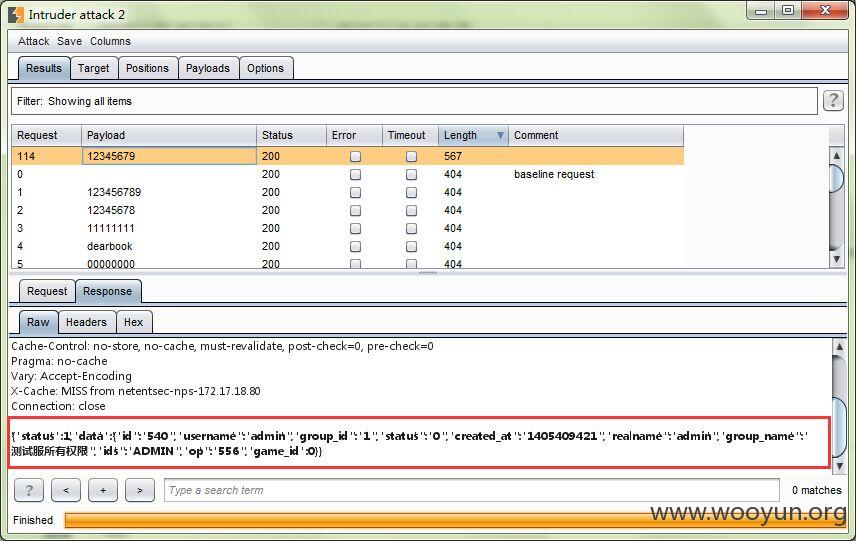Viewport: 856px width, 541px height.
Task: Click the Length value 567
Action: pos(453,156)
